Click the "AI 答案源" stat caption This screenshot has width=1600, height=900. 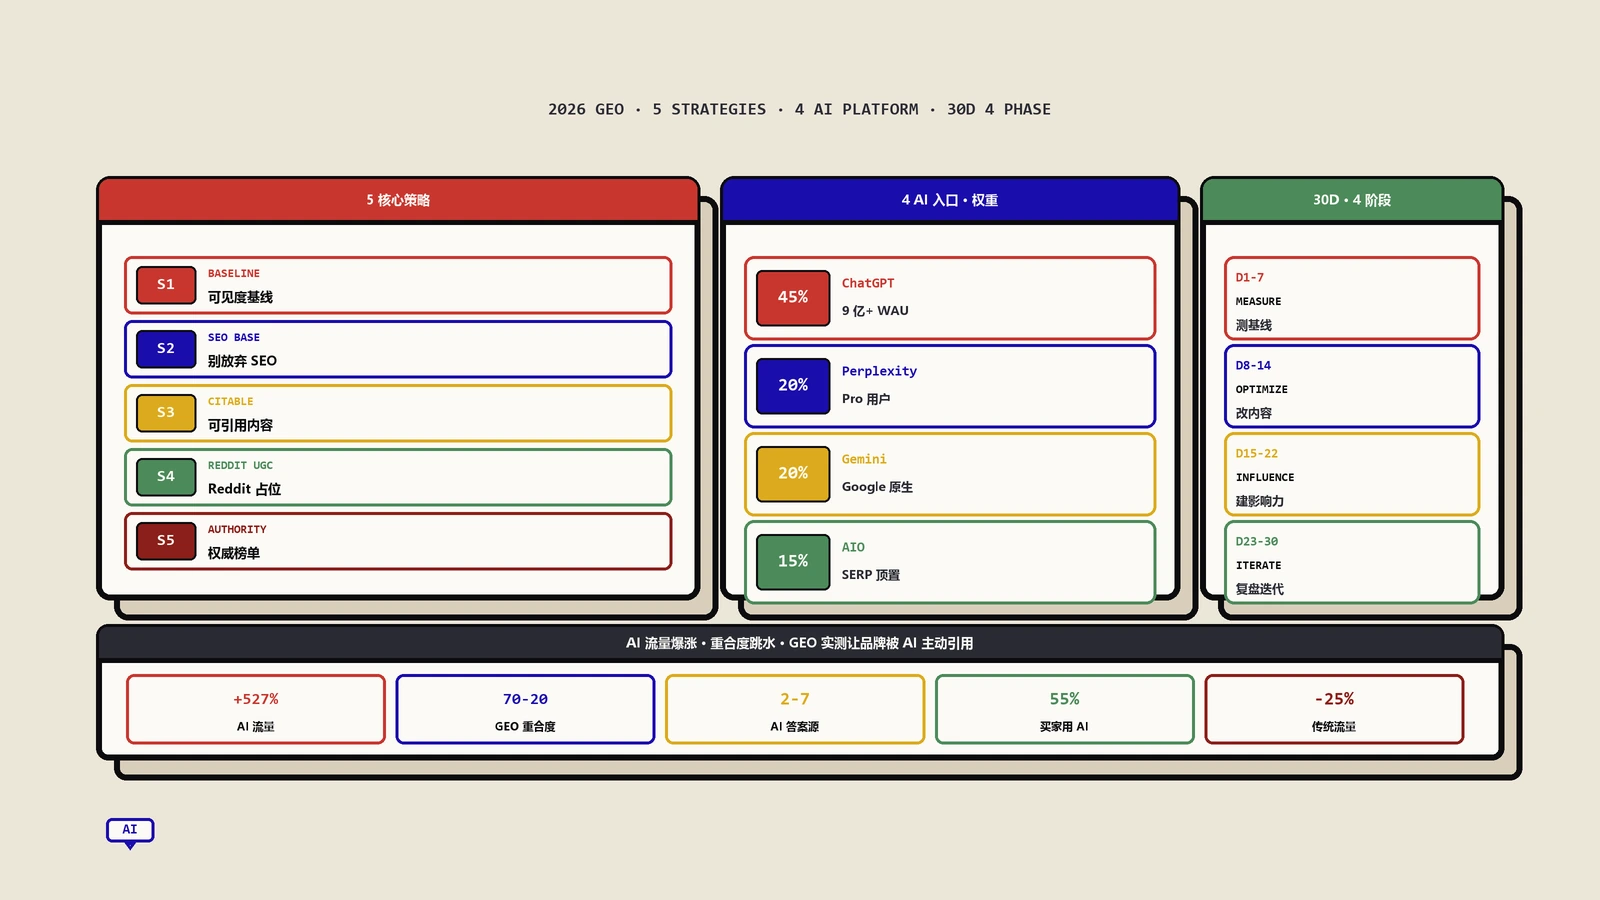pos(795,727)
